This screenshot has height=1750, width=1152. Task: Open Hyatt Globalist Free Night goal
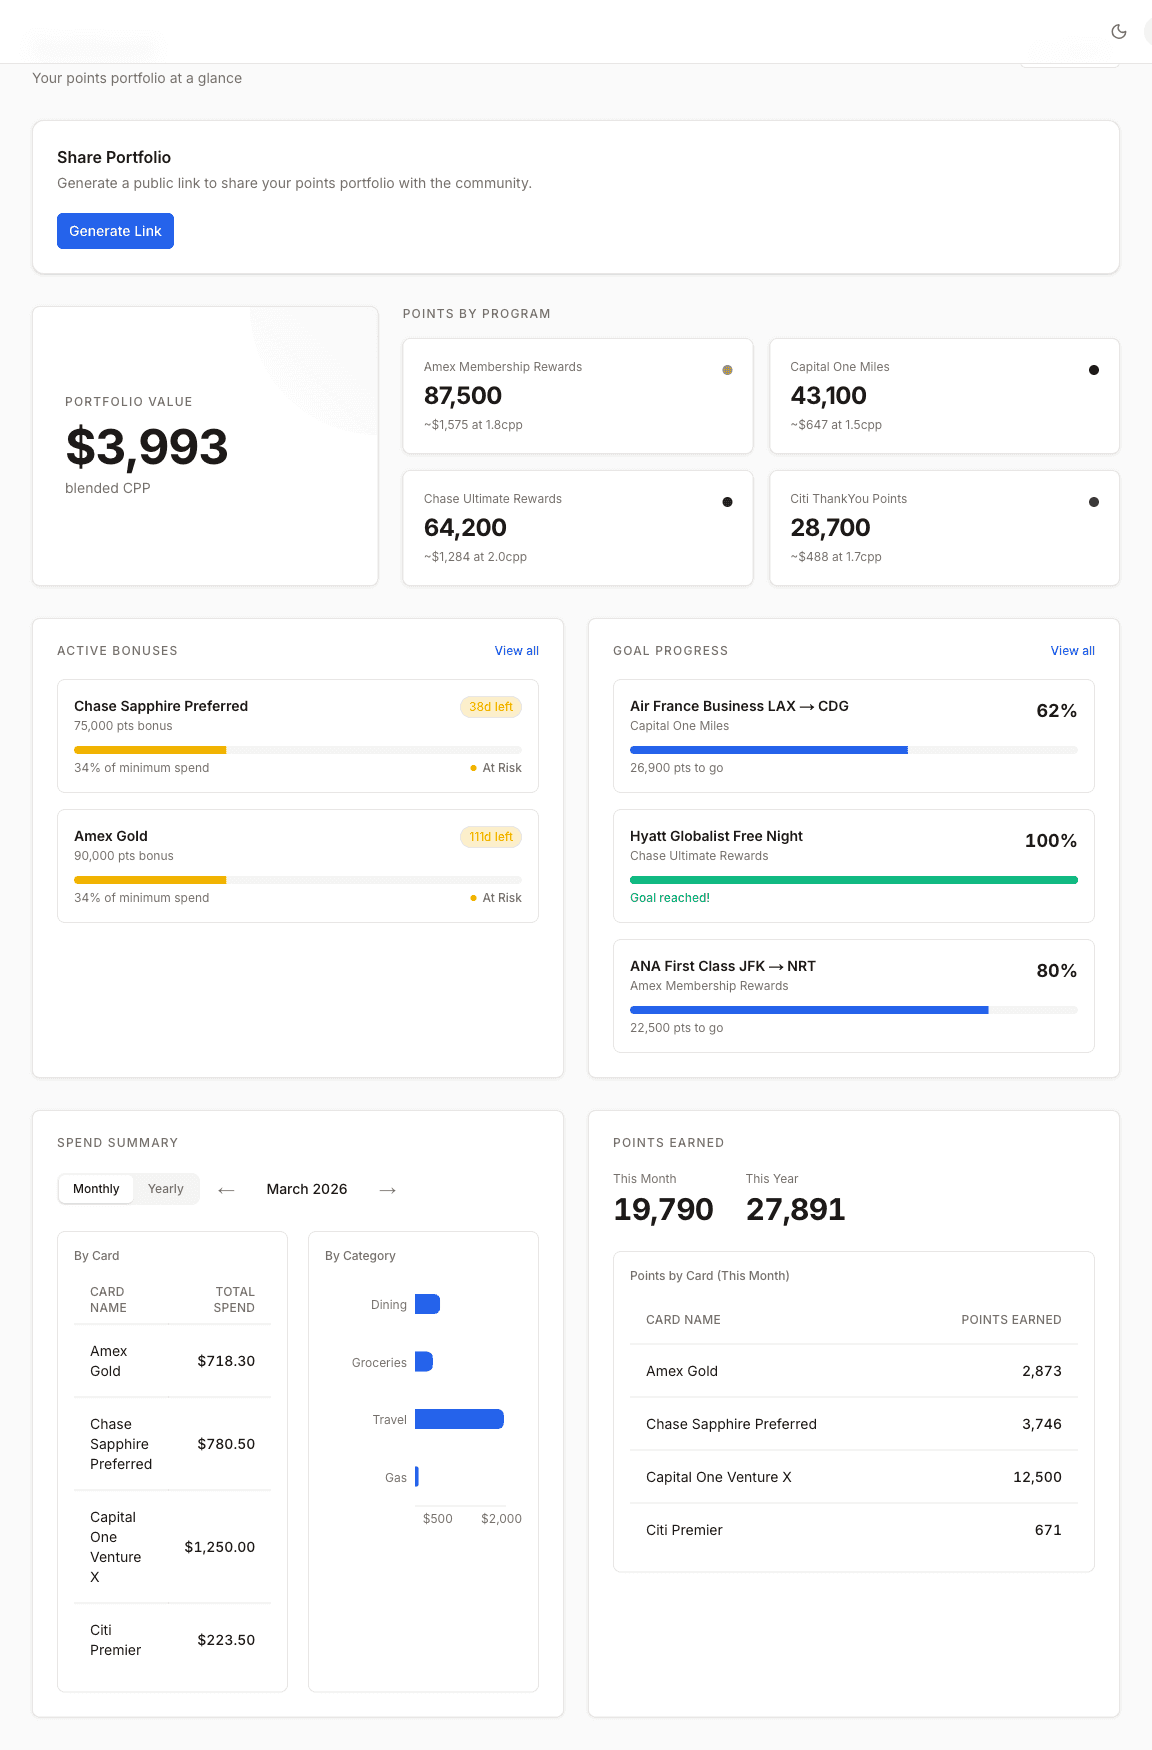pos(854,866)
